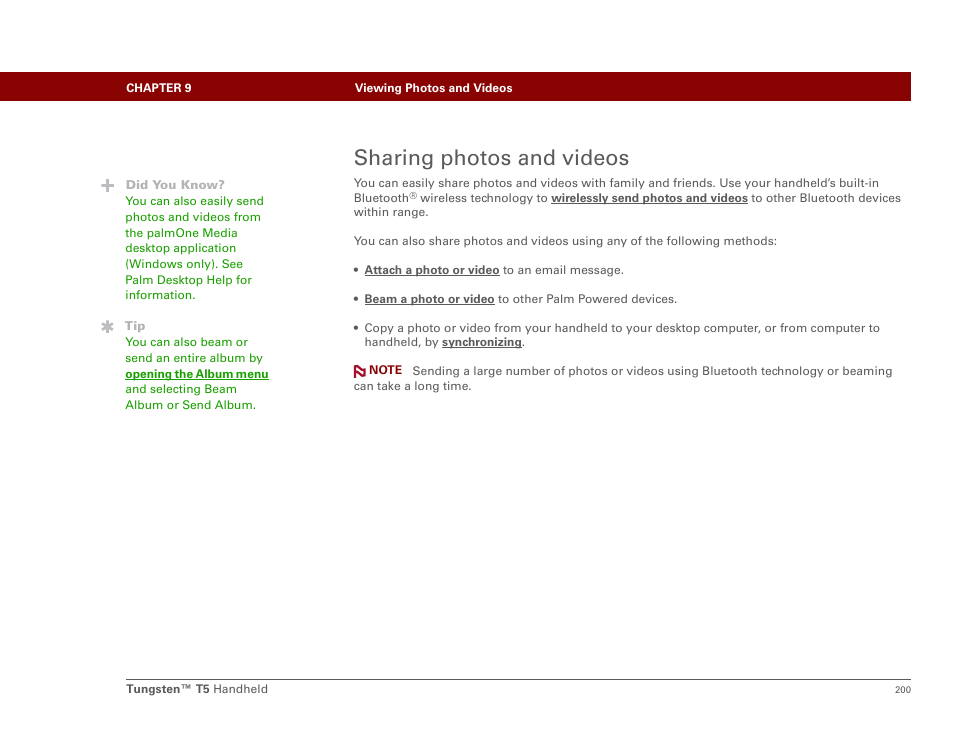Click 'Viewing Photos and Videos' header title

tap(434, 88)
